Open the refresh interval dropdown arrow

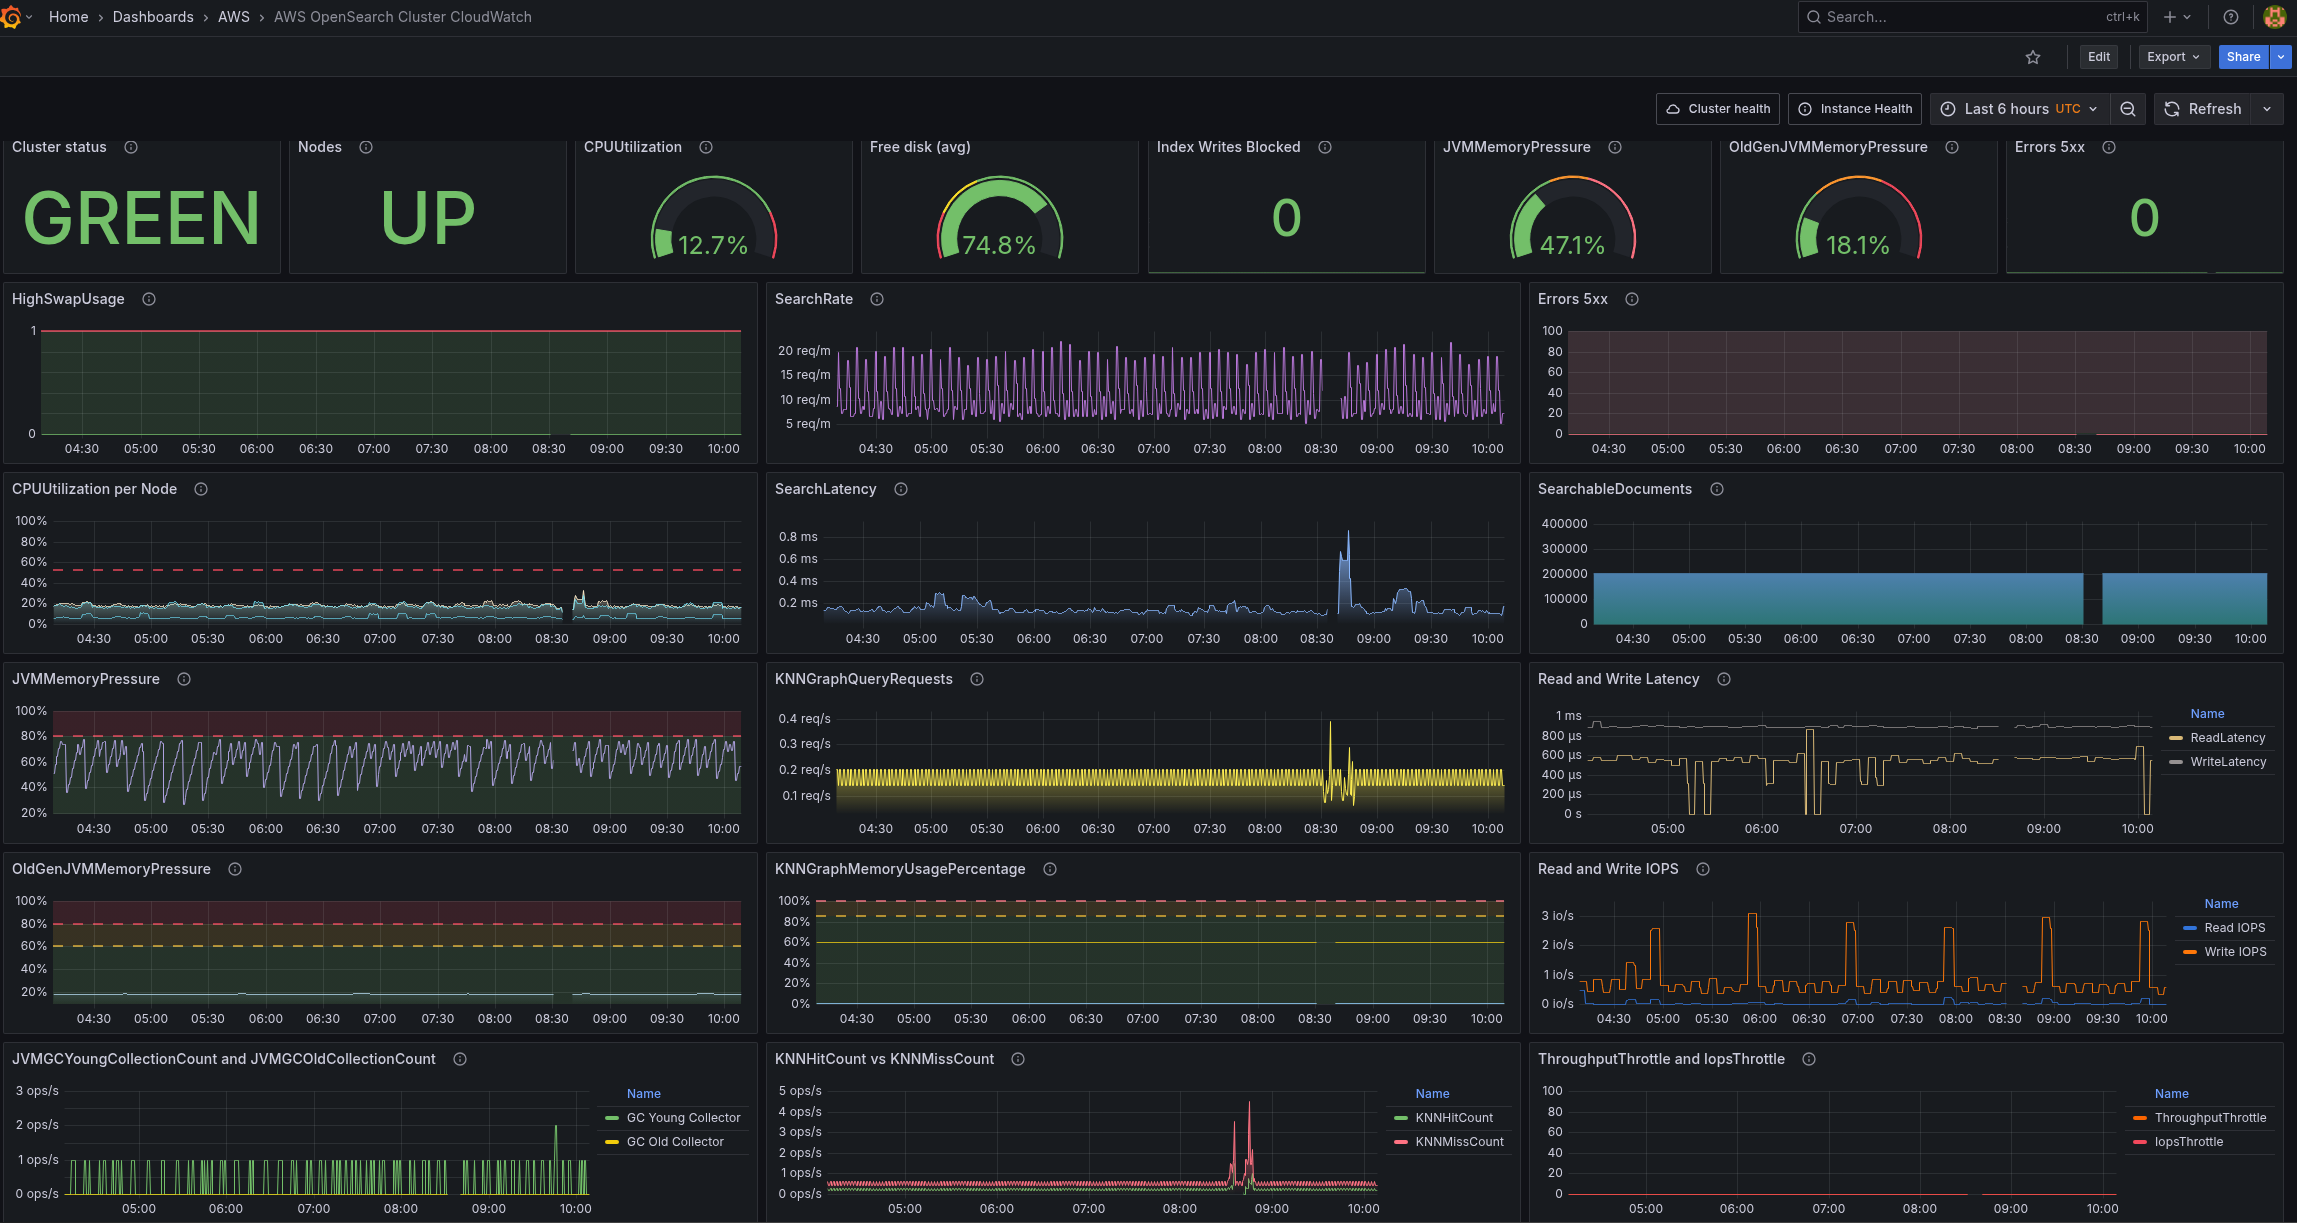pyautogui.click(x=2267, y=109)
